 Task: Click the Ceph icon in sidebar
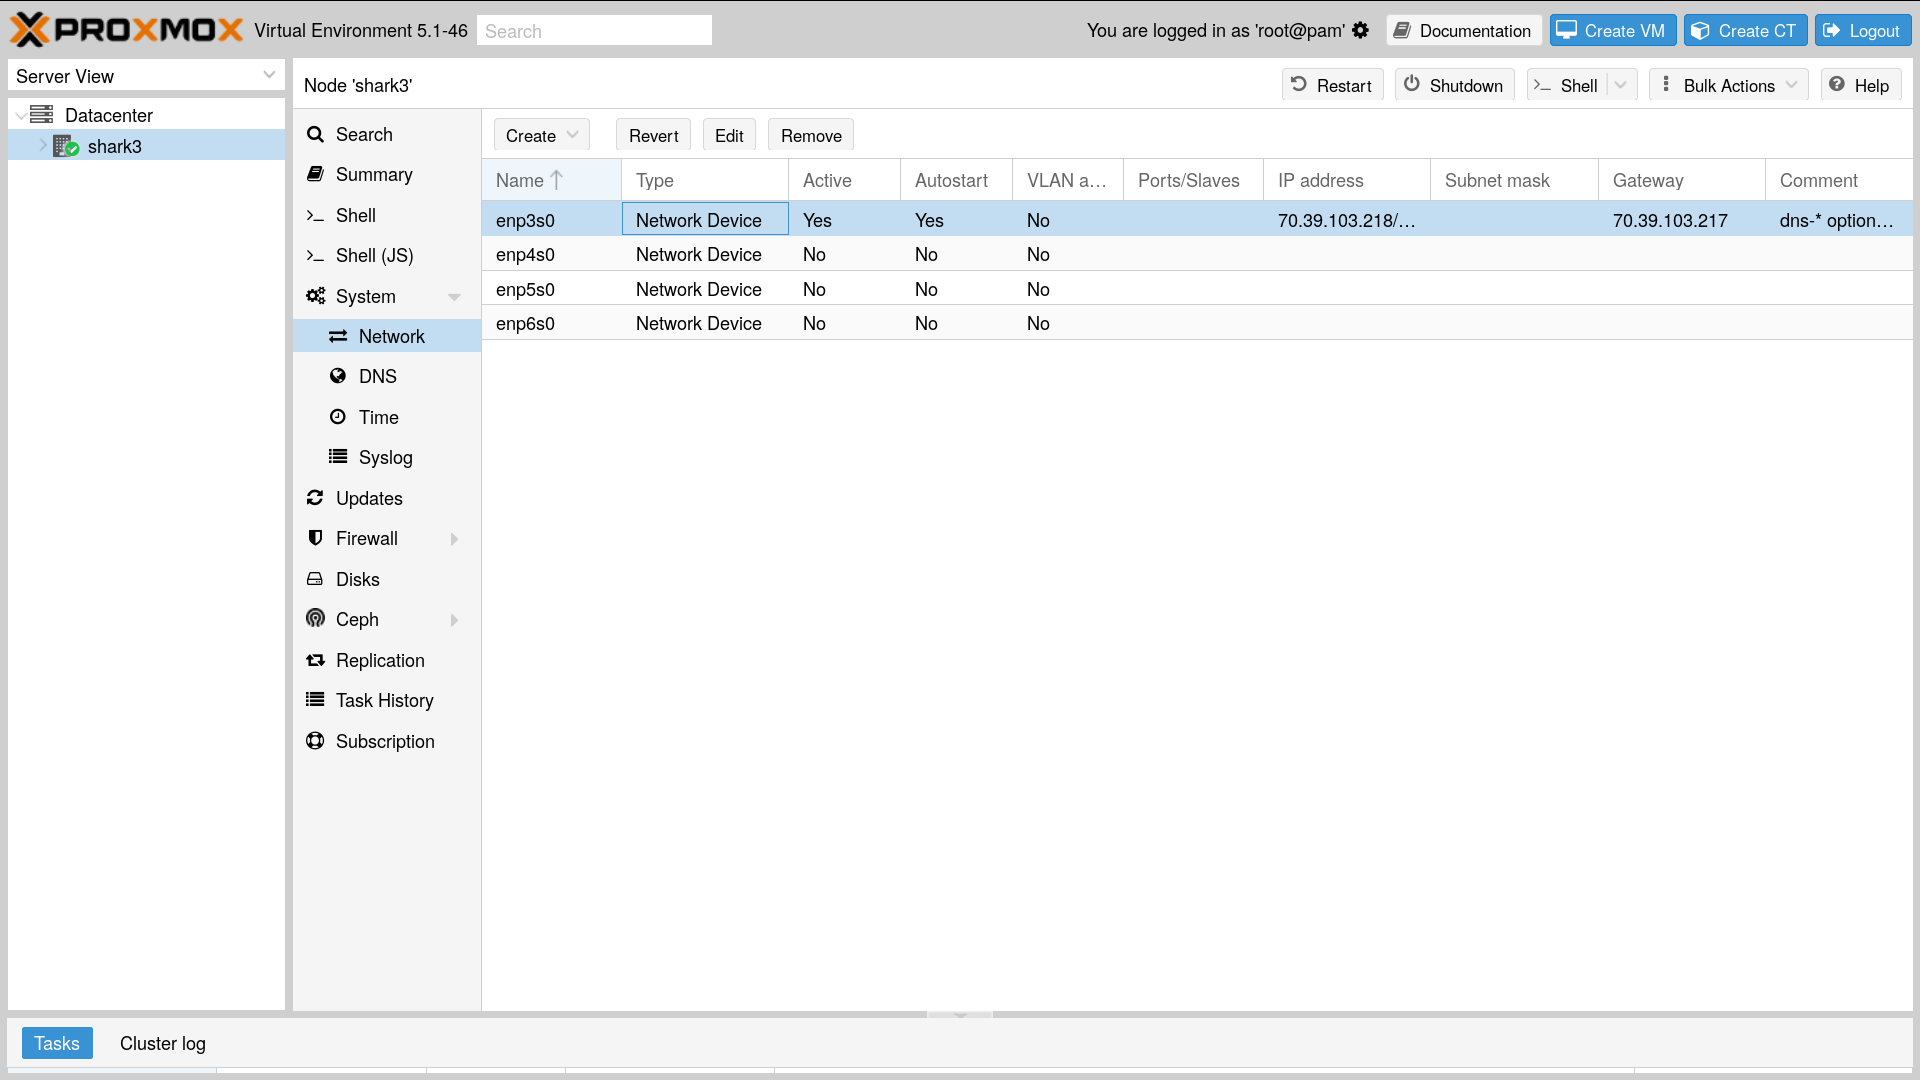(315, 619)
